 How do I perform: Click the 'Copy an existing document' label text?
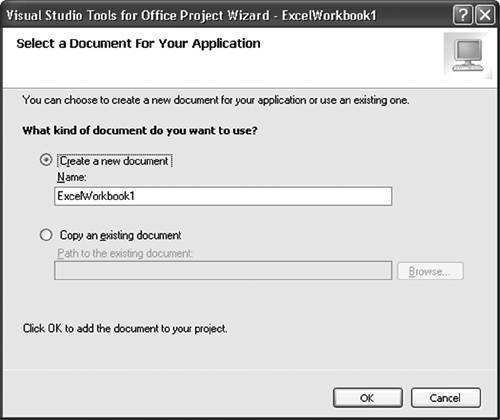tap(120, 235)
